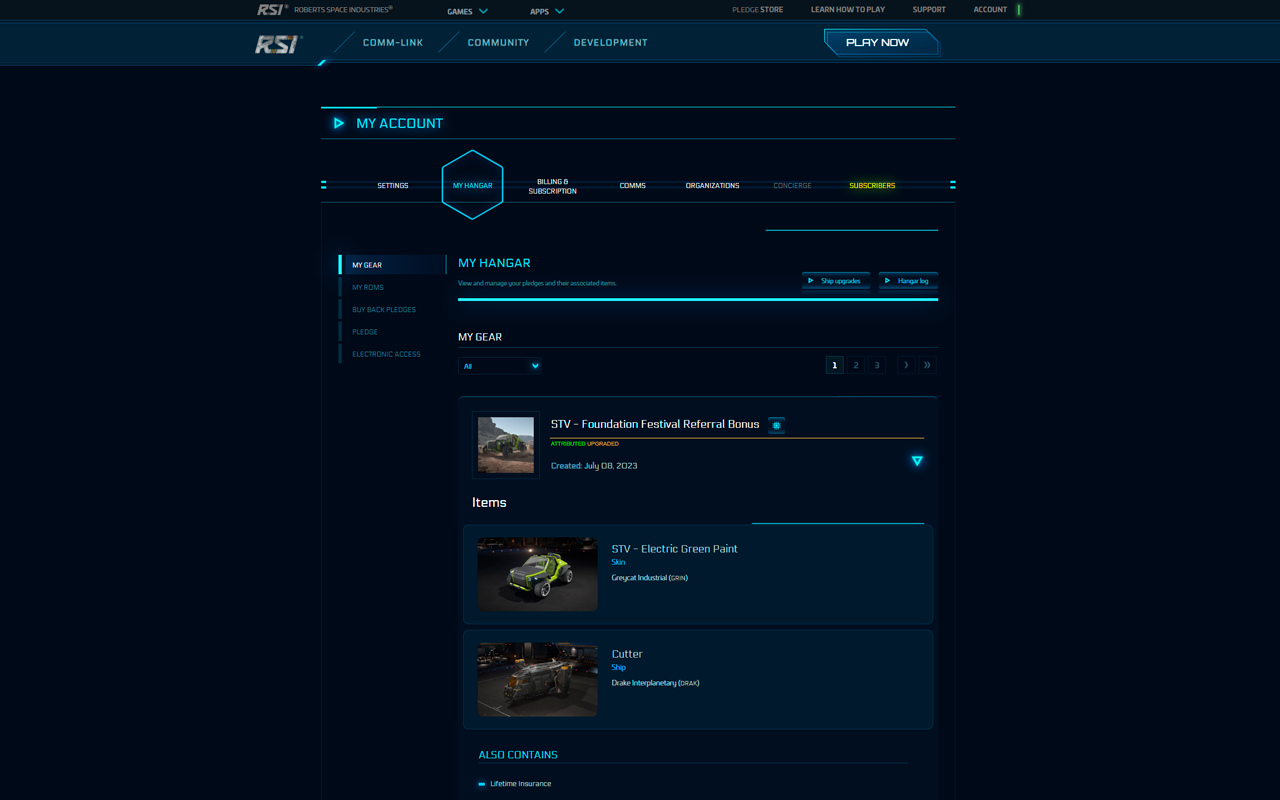Go to page 3 of gear
The height and width of the screenshot is (800, 1280).
pyautogui.click(x=877, y=365)
